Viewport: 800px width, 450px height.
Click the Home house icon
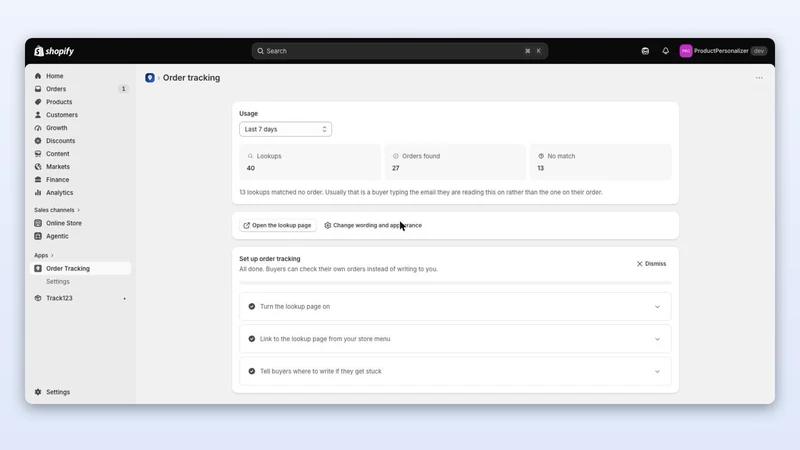pyautogui.click(x=38, y=76)
